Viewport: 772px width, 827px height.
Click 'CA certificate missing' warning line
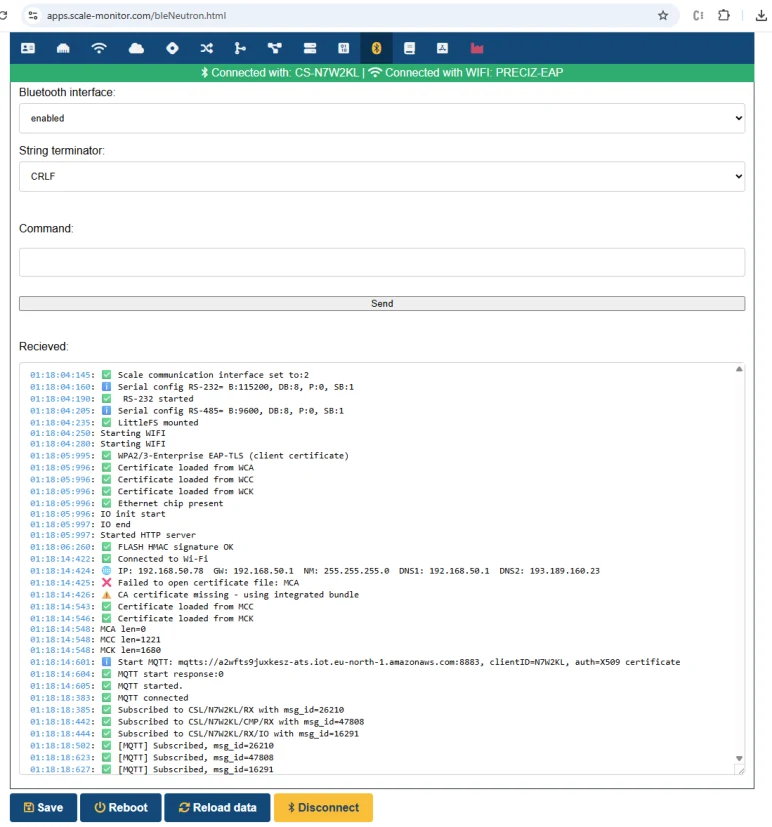194,594
